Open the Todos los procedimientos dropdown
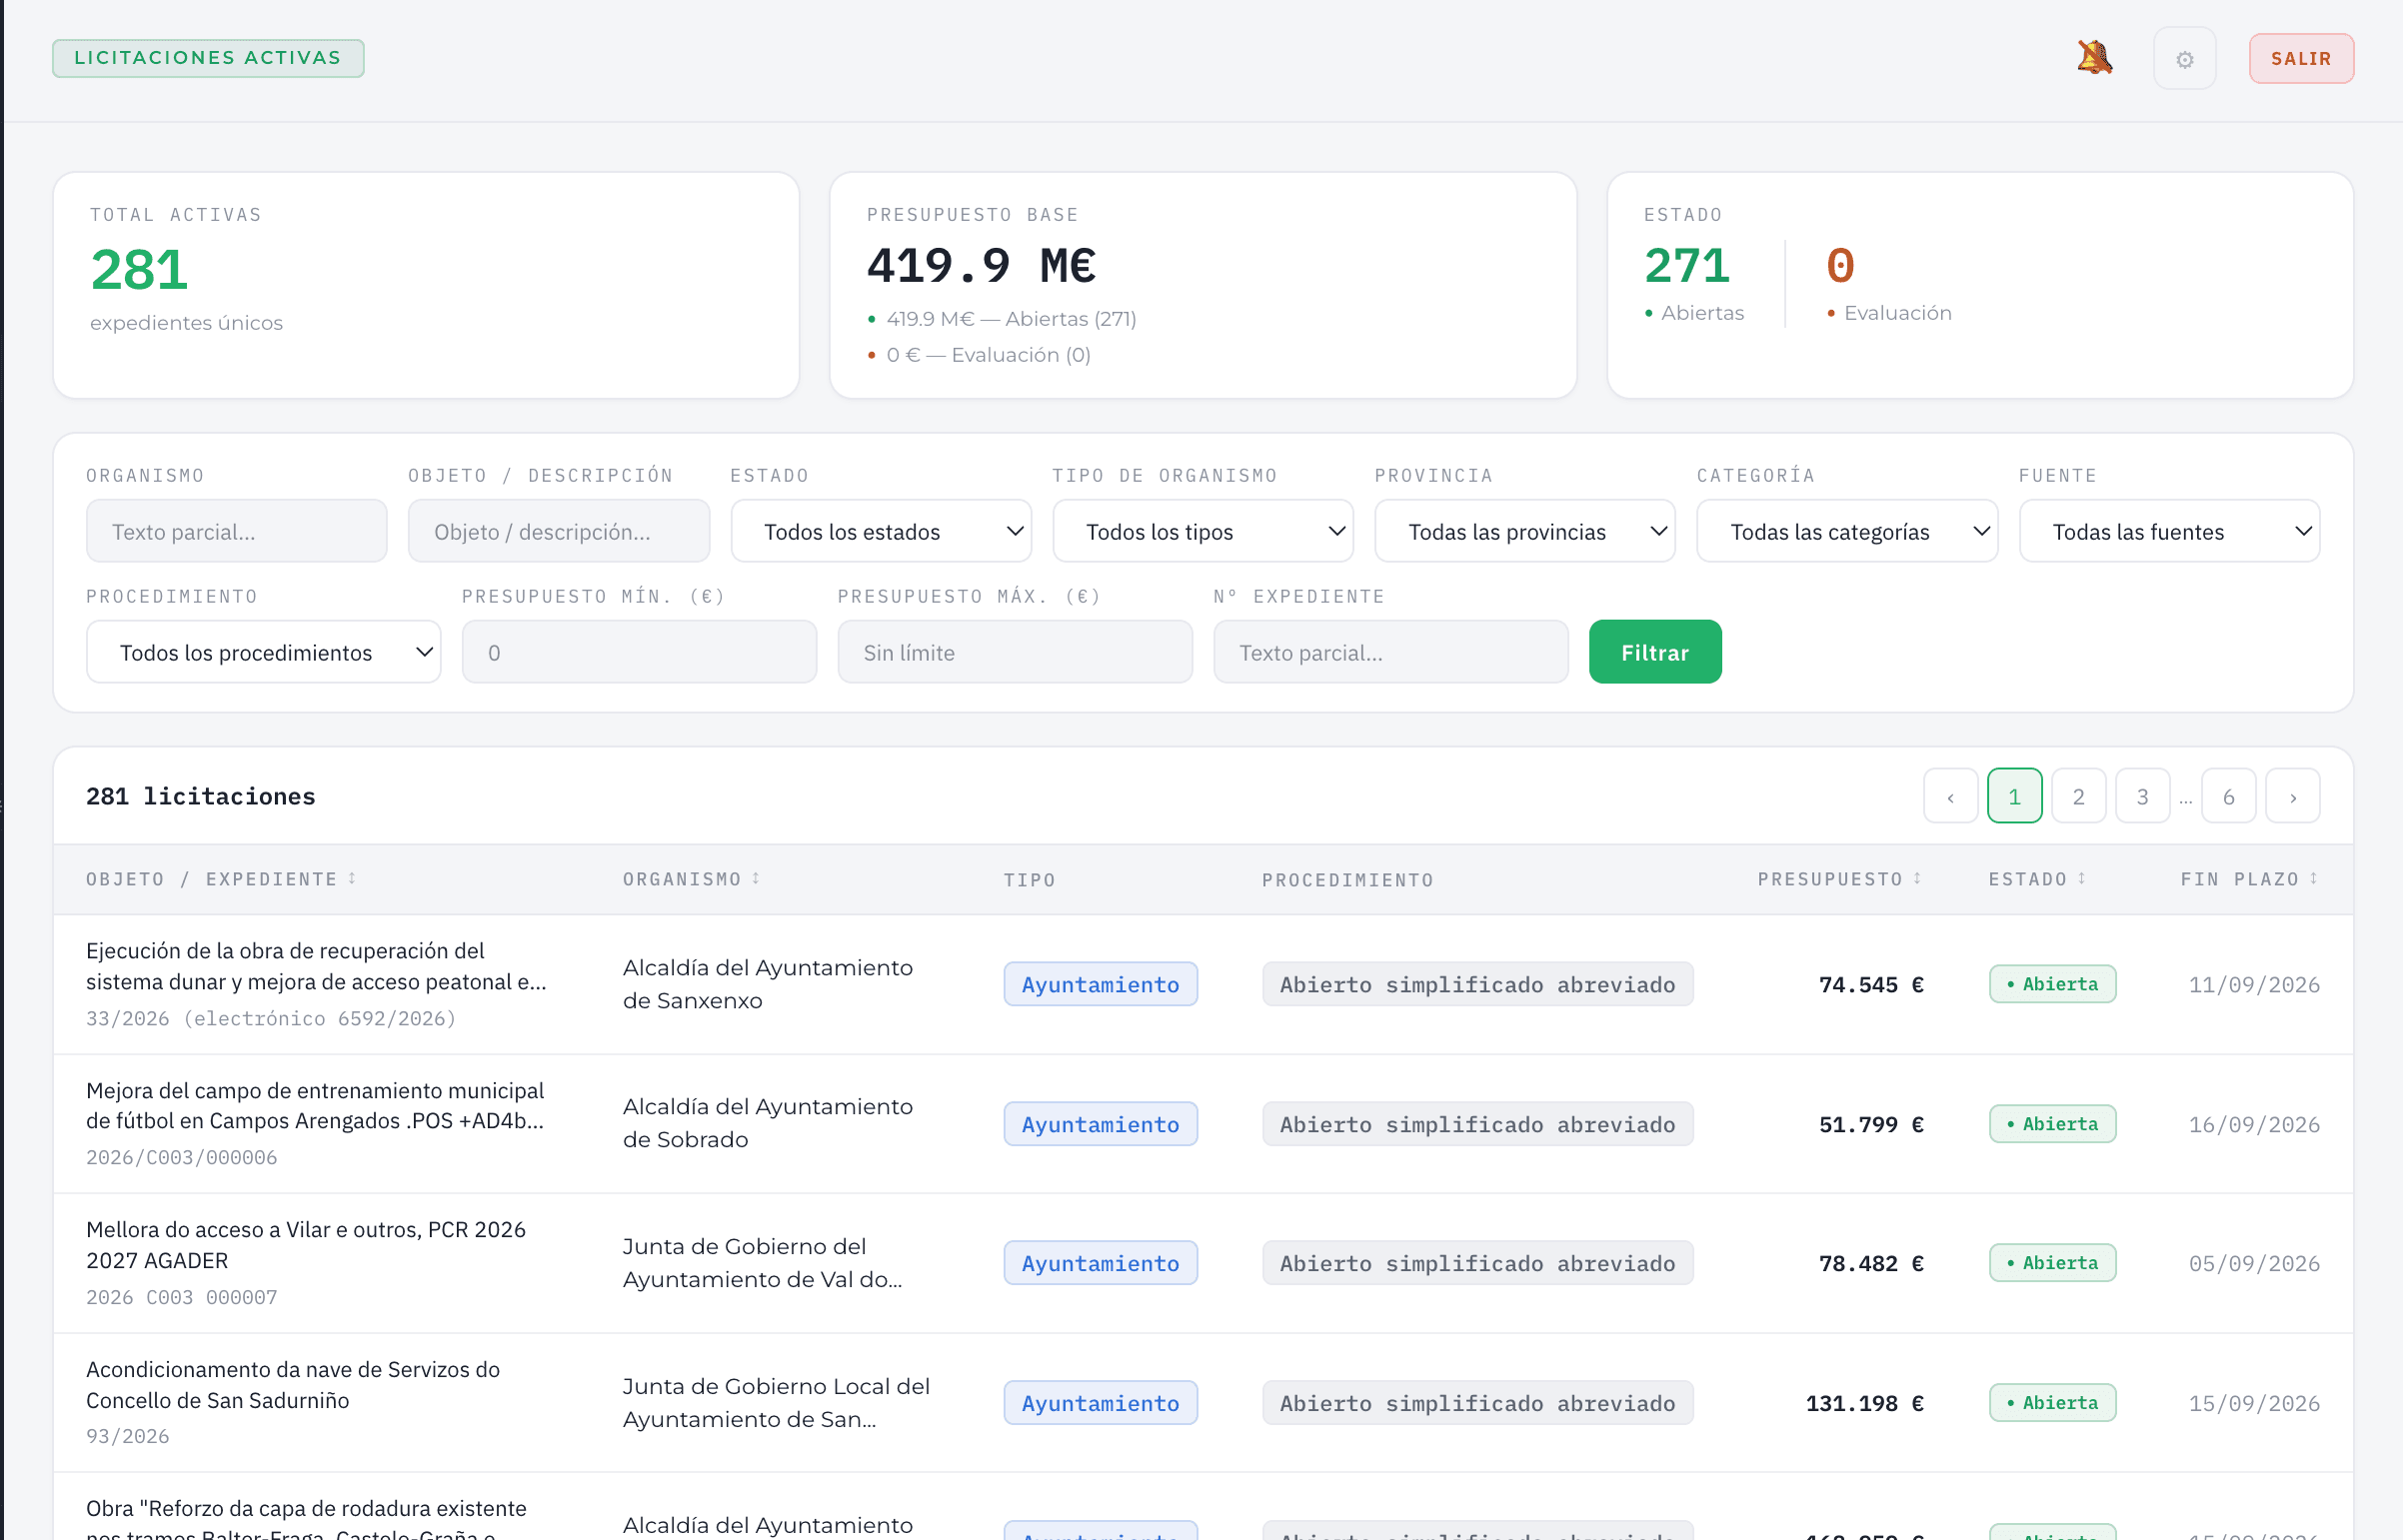The height and width of the screenshot is (1540, 2403). click(263, 652)
